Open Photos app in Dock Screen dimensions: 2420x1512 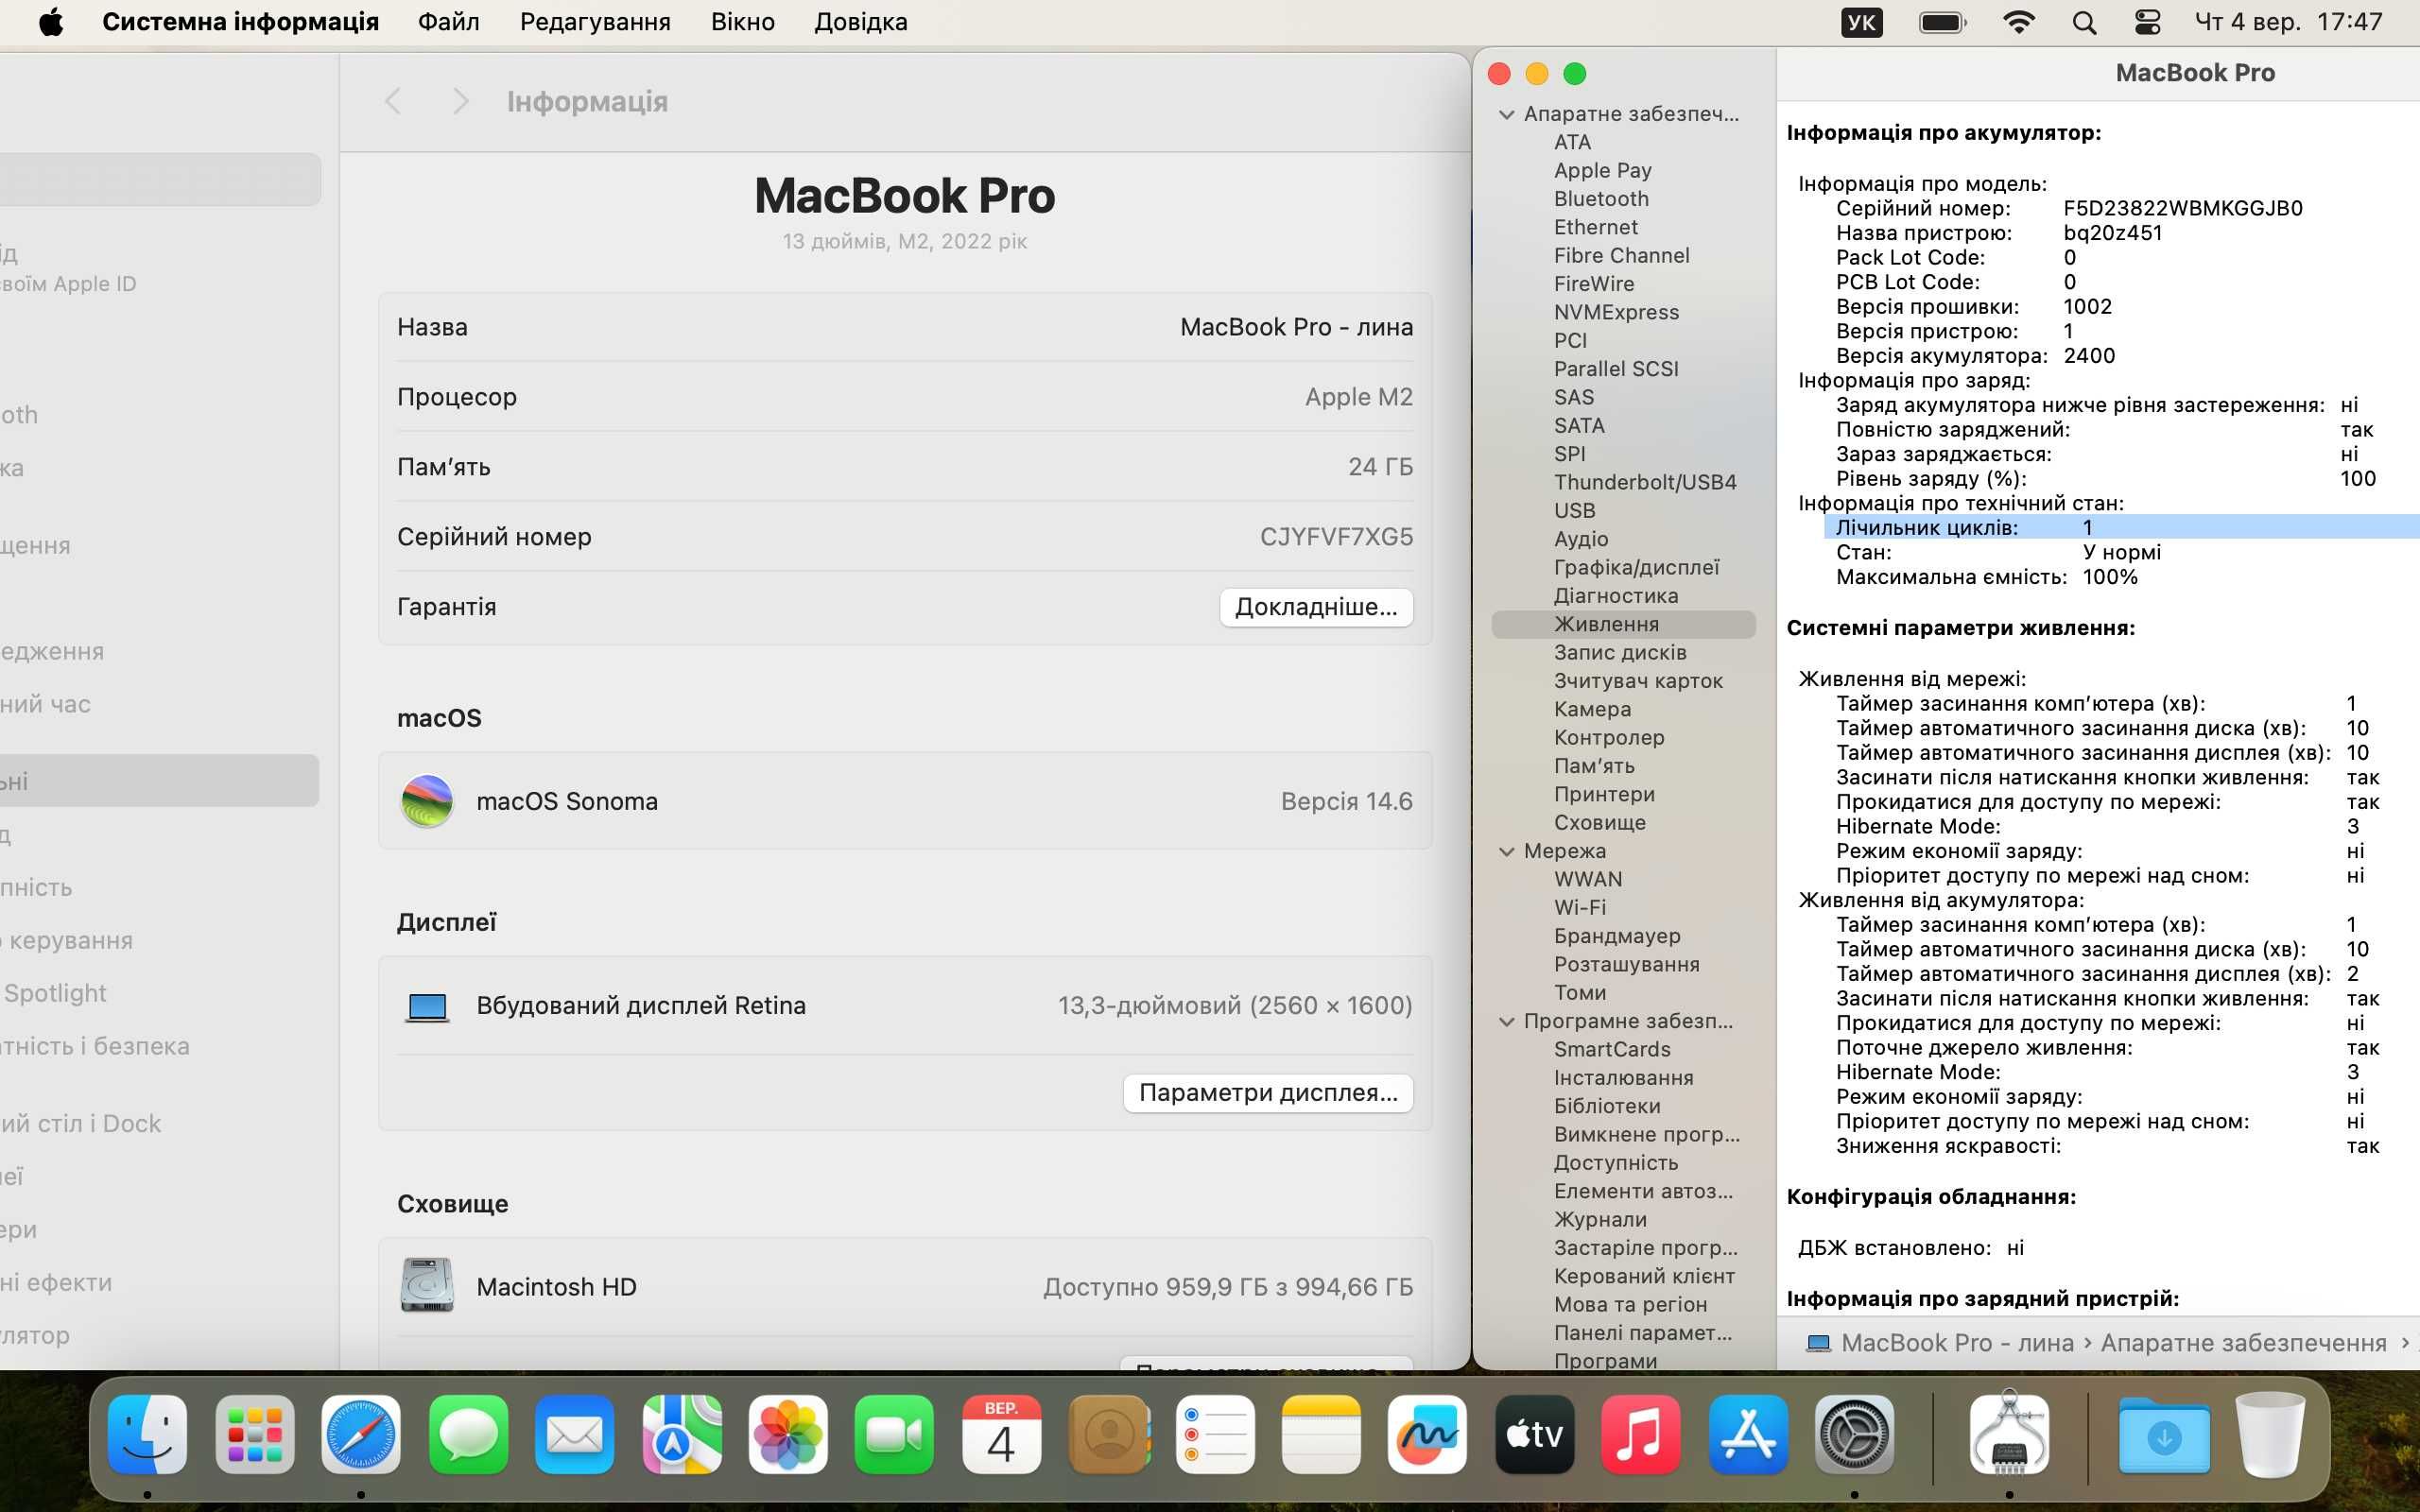[788, 1434]
